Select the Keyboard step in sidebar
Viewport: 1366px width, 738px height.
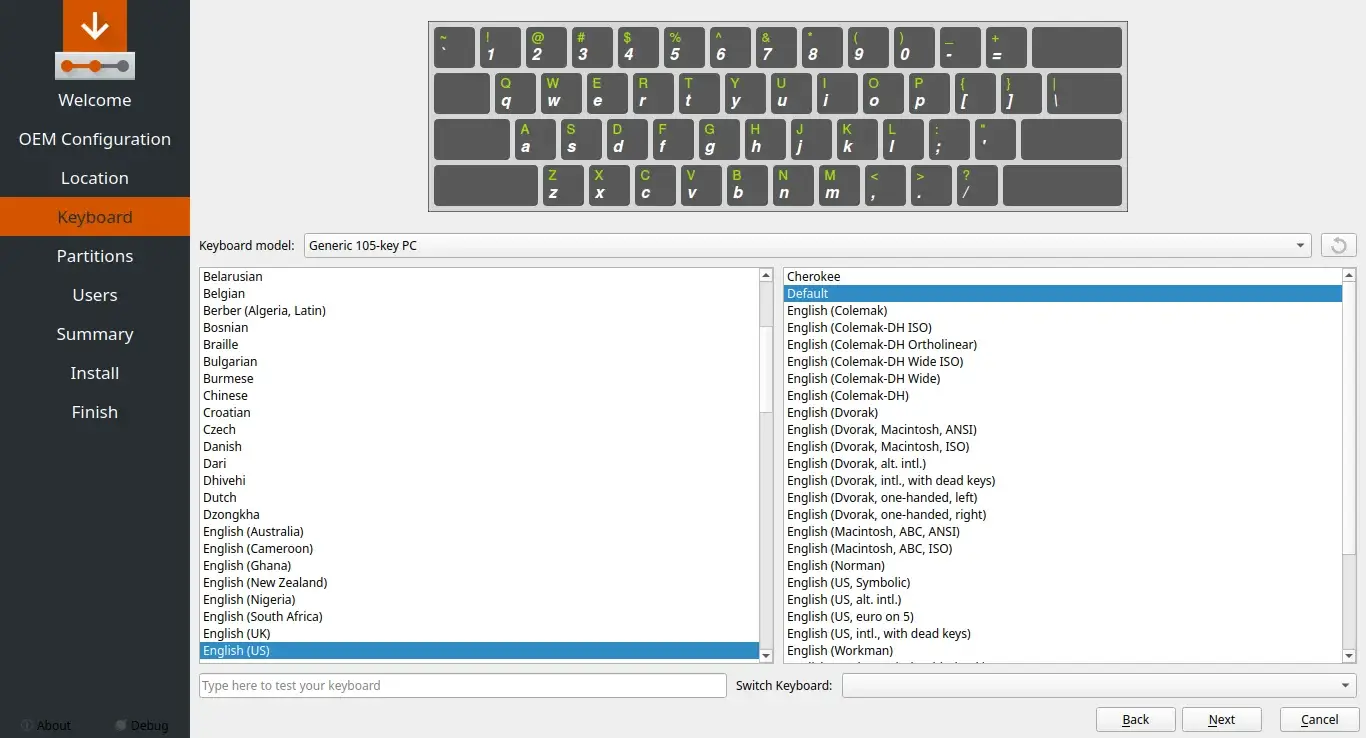point(95,217)
